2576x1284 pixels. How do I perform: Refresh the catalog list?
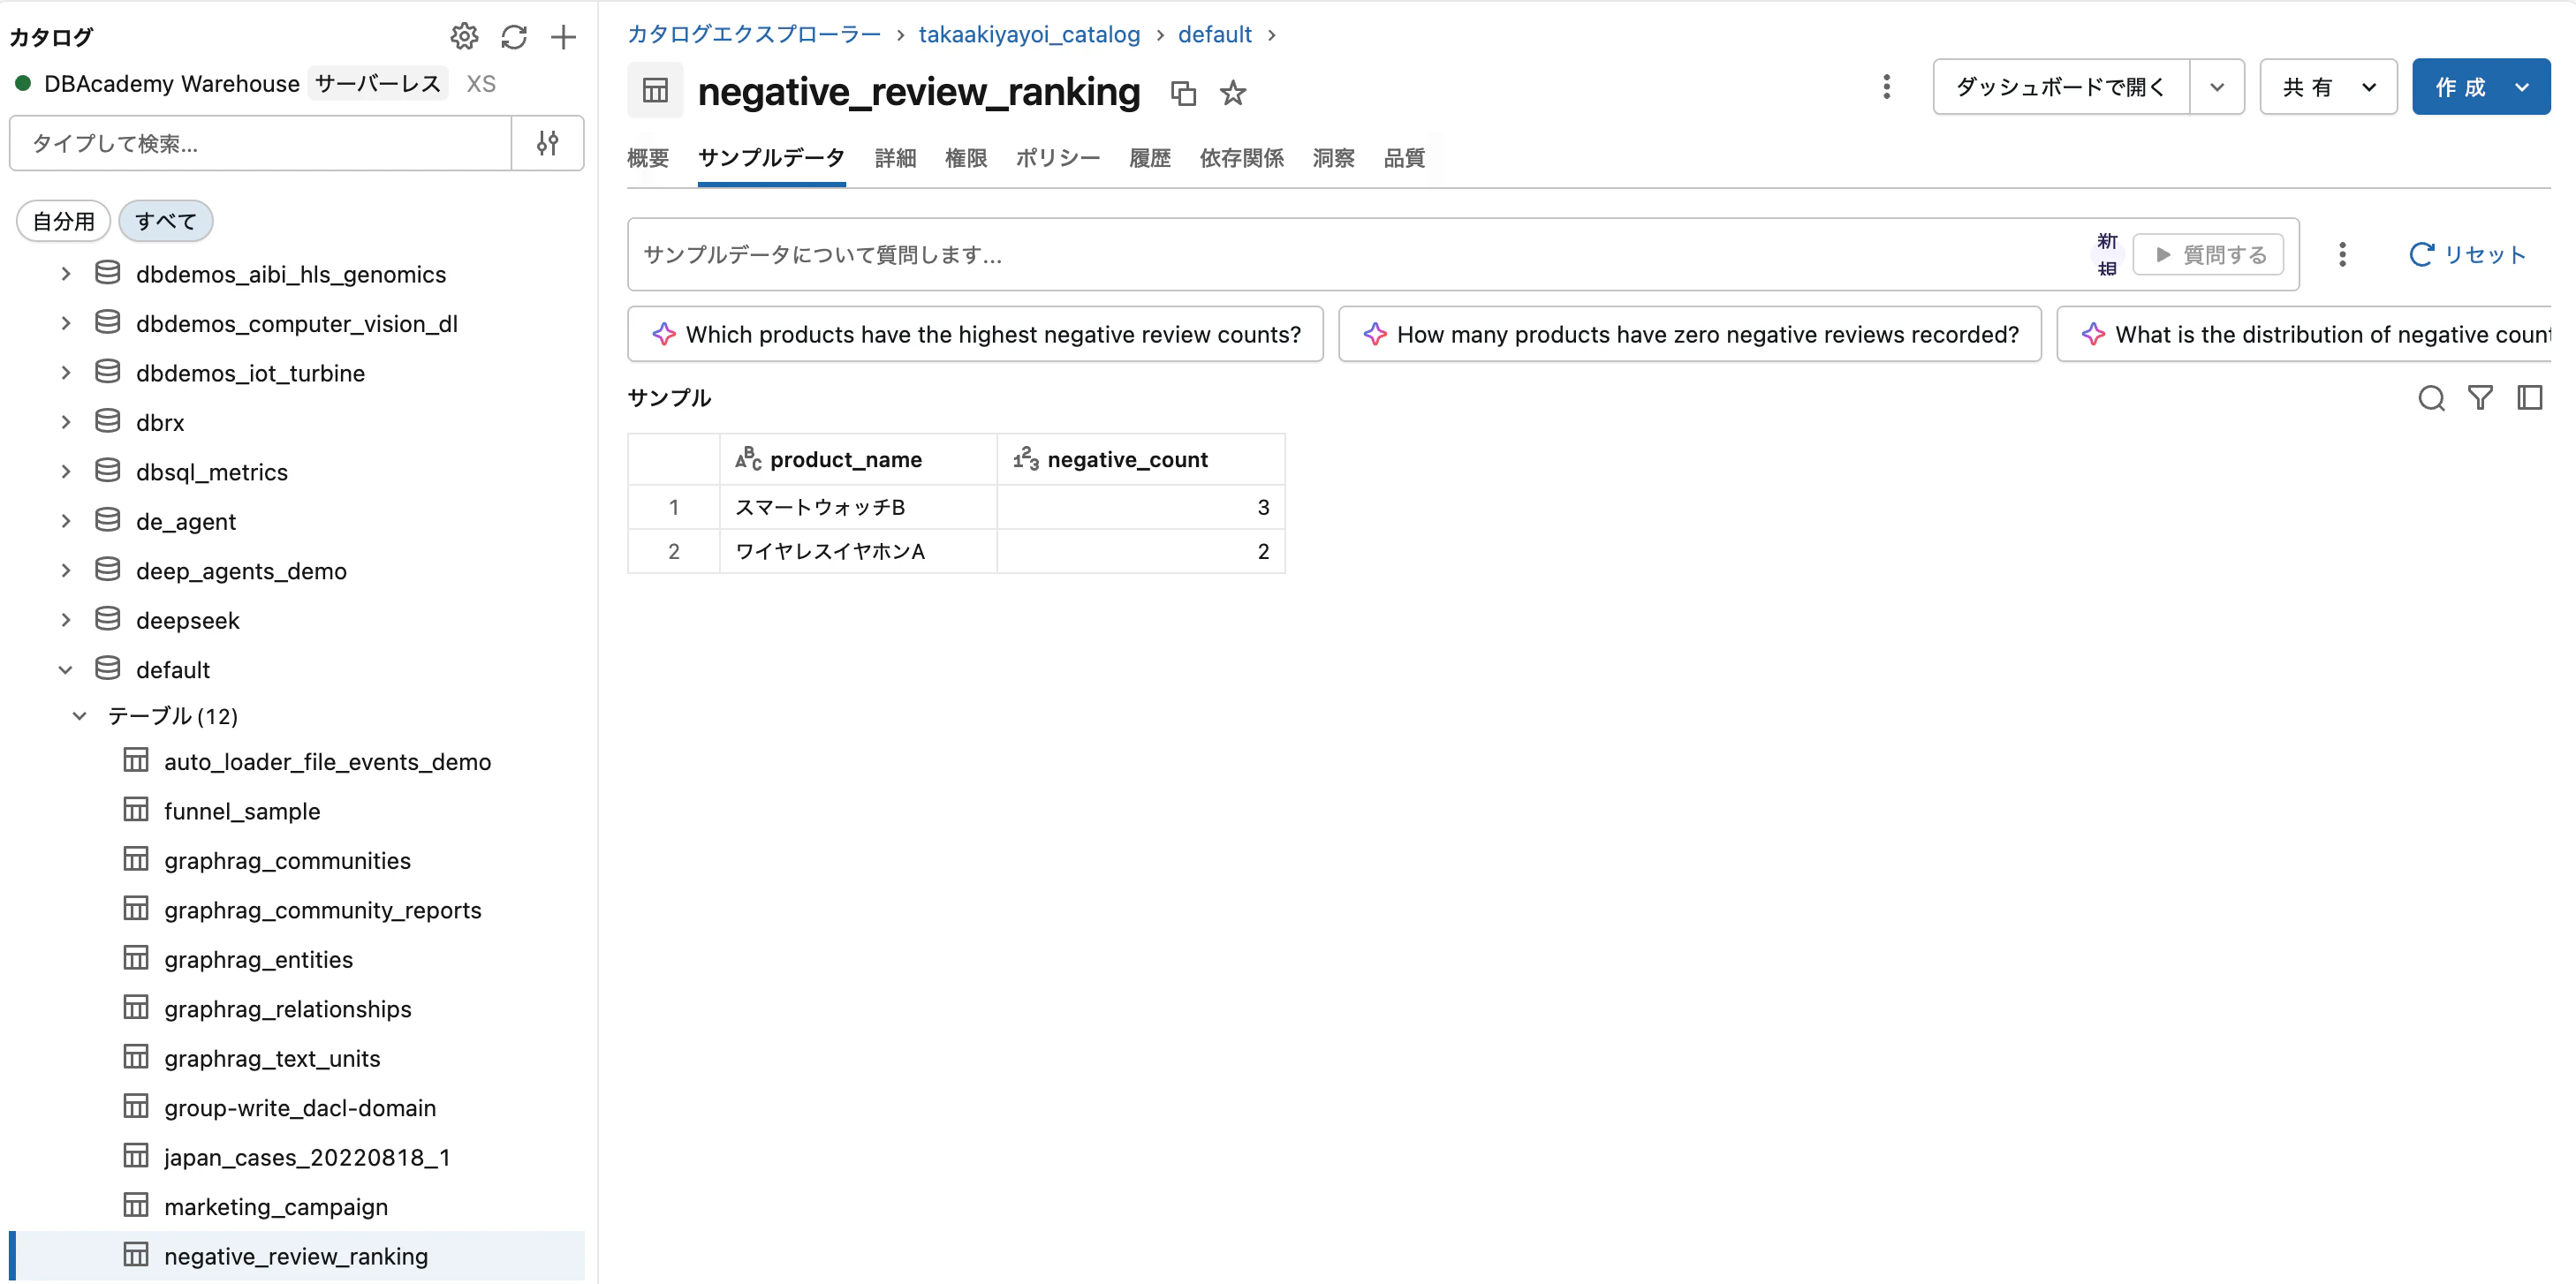point(514,37)
